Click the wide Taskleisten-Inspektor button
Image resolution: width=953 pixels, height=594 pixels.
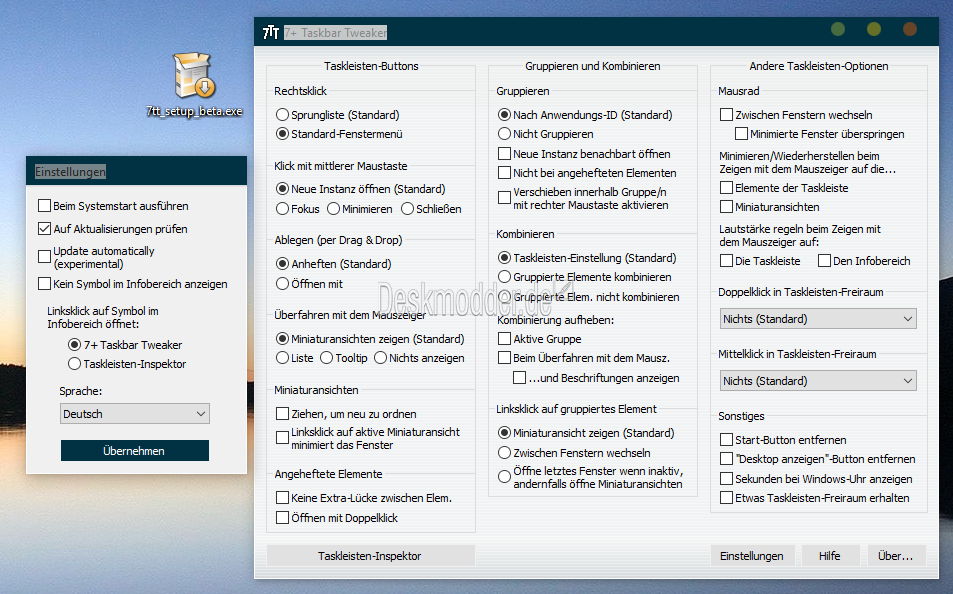pos(370,556)
